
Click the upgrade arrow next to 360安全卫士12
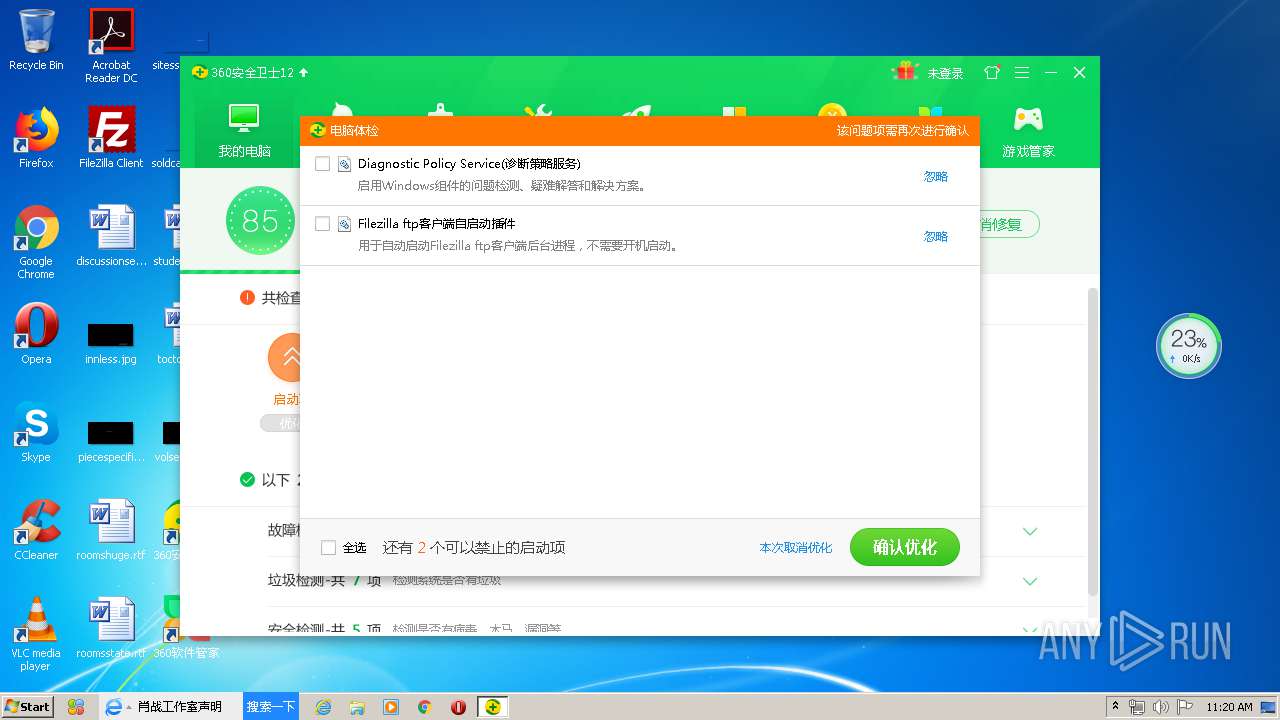pyautogui.click(x=304, y=73)
